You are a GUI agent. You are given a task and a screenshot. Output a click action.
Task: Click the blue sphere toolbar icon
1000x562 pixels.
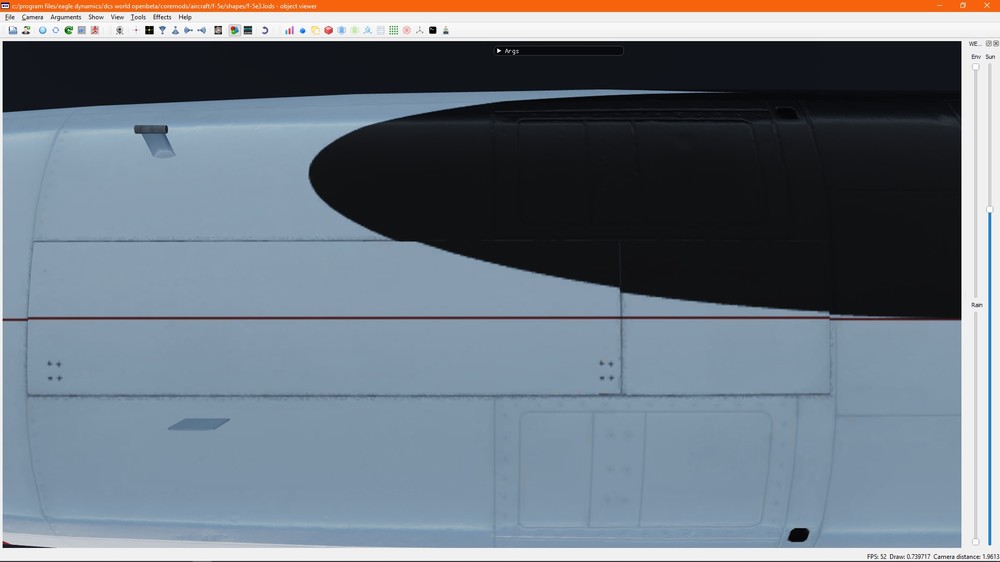click(43, 30)
